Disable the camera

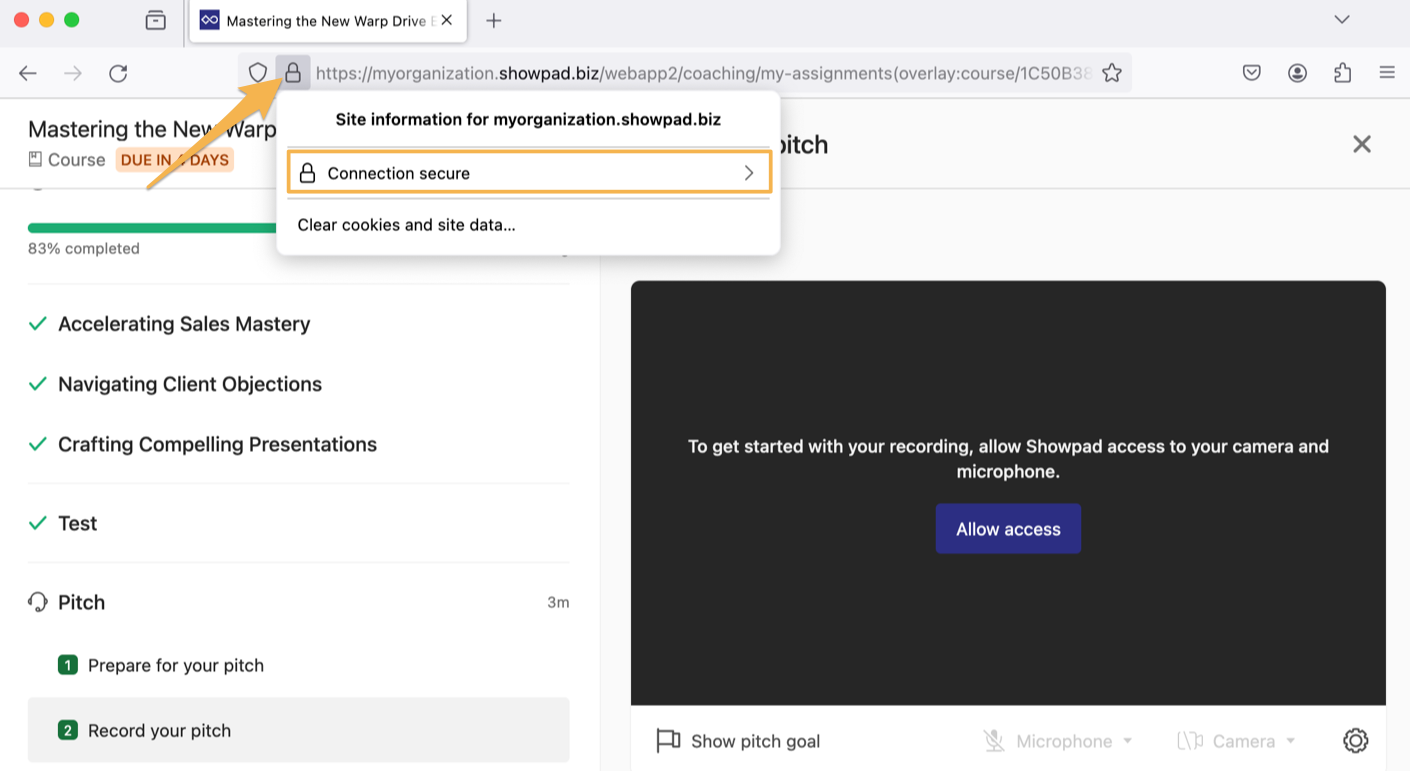1190,740
